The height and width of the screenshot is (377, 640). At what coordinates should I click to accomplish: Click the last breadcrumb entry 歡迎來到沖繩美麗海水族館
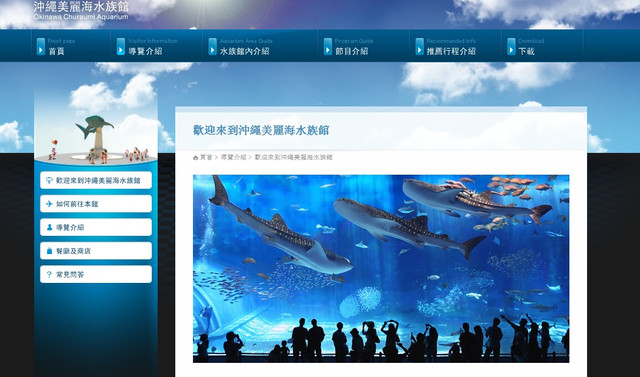tap(293, 157)
